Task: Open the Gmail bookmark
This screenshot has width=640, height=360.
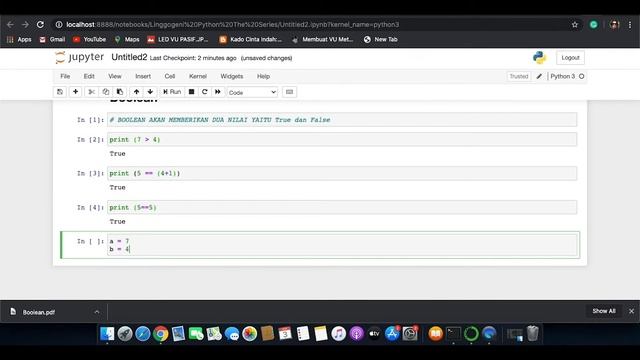Action: (x=52, y=40)
